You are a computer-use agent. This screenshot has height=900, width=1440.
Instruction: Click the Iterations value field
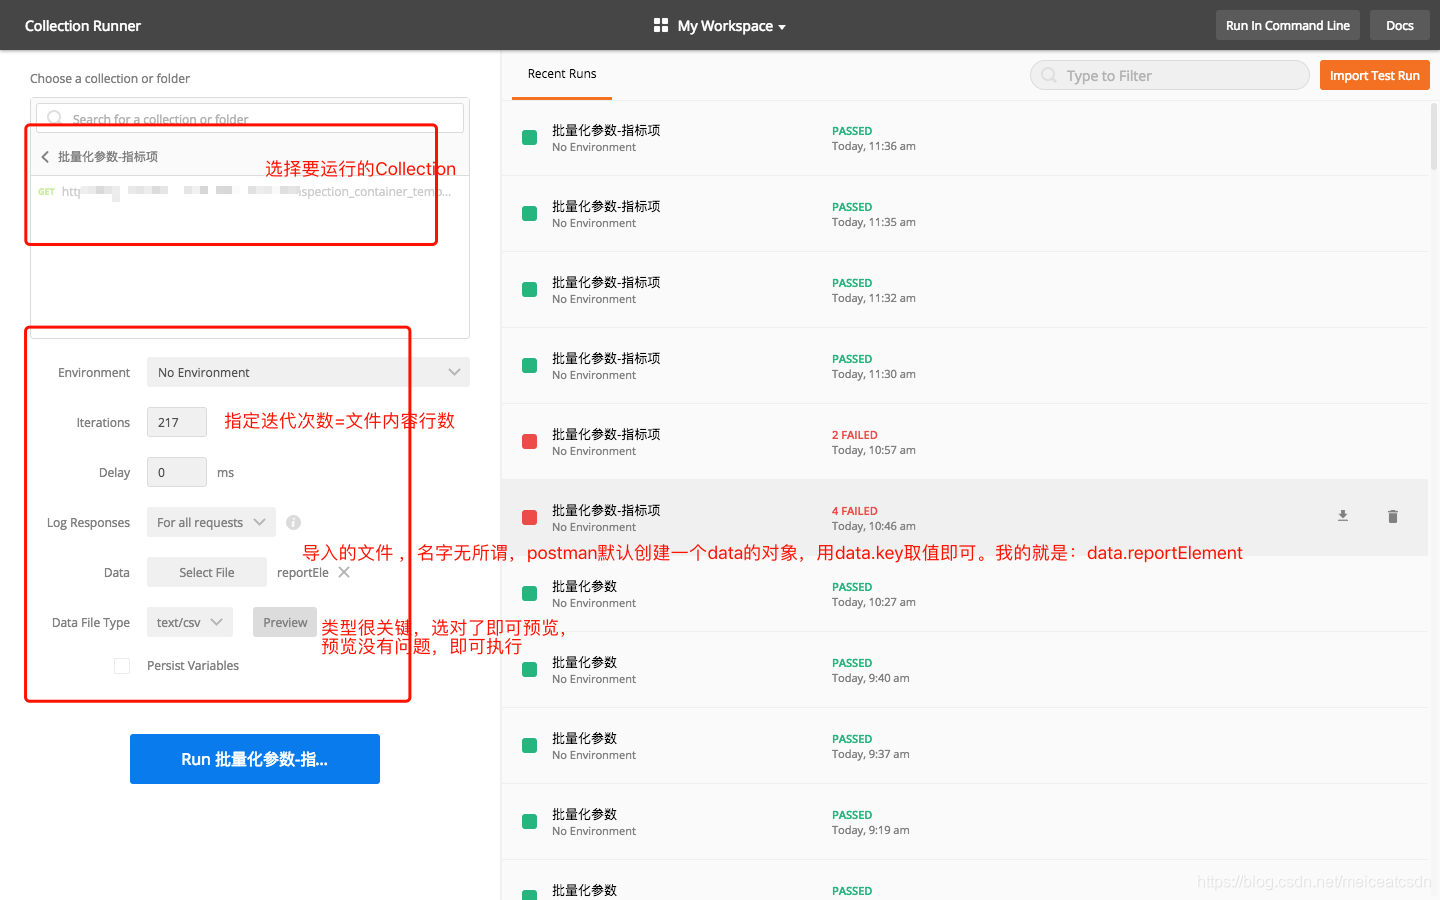coord(176,421)
